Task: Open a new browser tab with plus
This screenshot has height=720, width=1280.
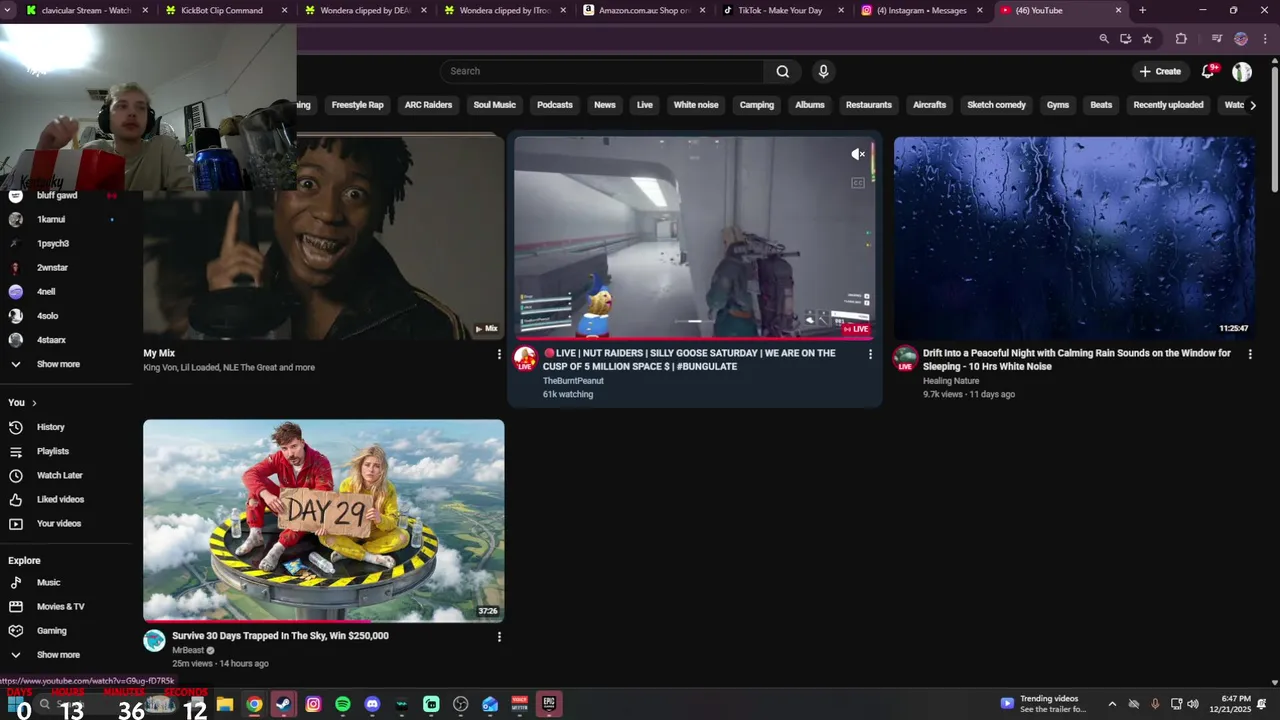Action: (1142, 10)
